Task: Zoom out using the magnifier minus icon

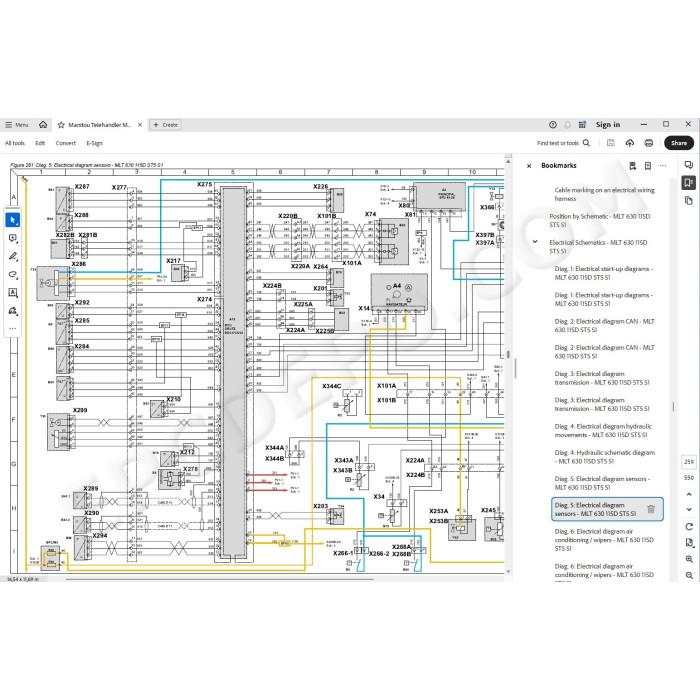Action: pos(689,575)
